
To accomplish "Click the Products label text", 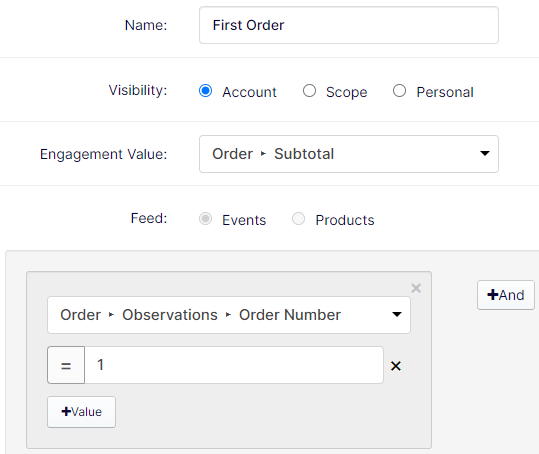I will (x=345, y=220).
